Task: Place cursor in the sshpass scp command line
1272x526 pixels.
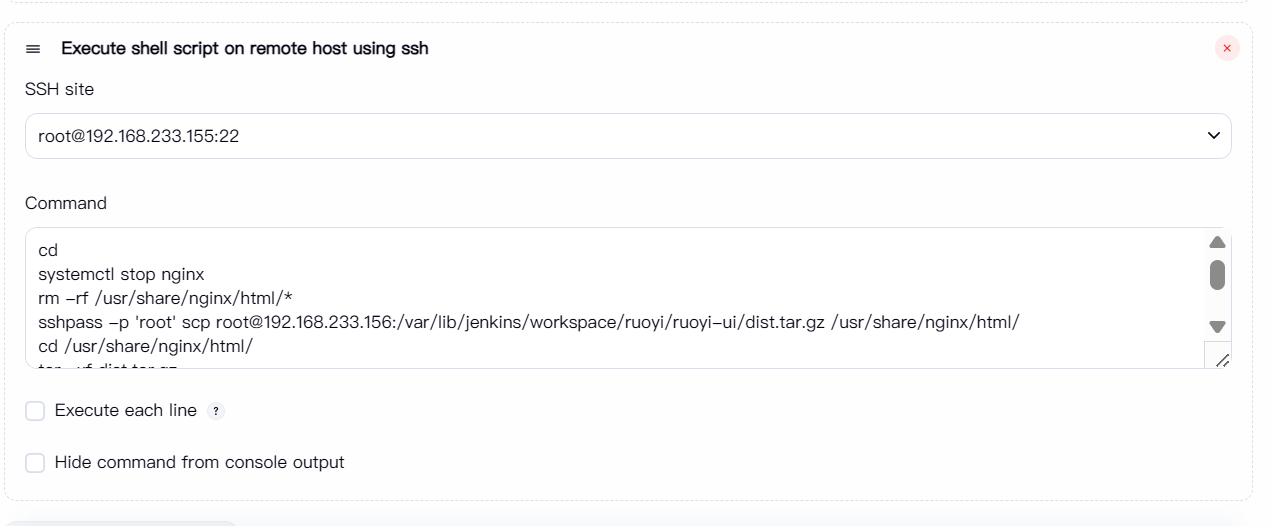Action: [x=528, y=322]
